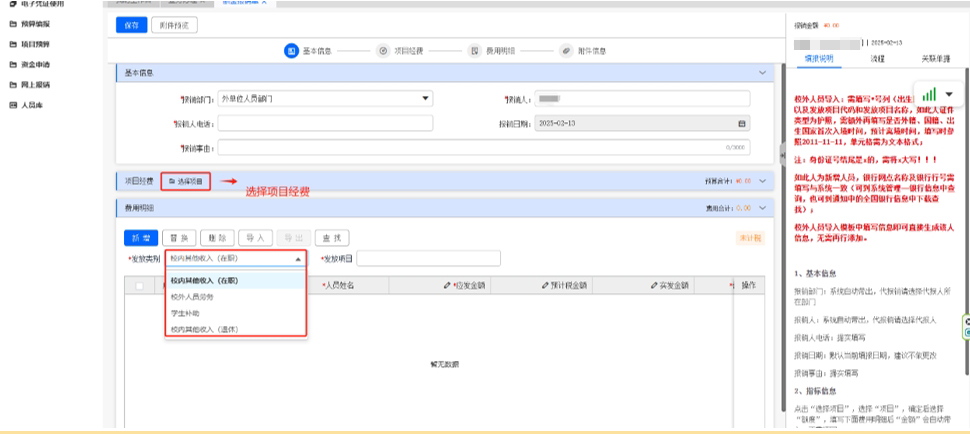Click the 基本信息 step icon
970x434 pixels.
[292, 50]
